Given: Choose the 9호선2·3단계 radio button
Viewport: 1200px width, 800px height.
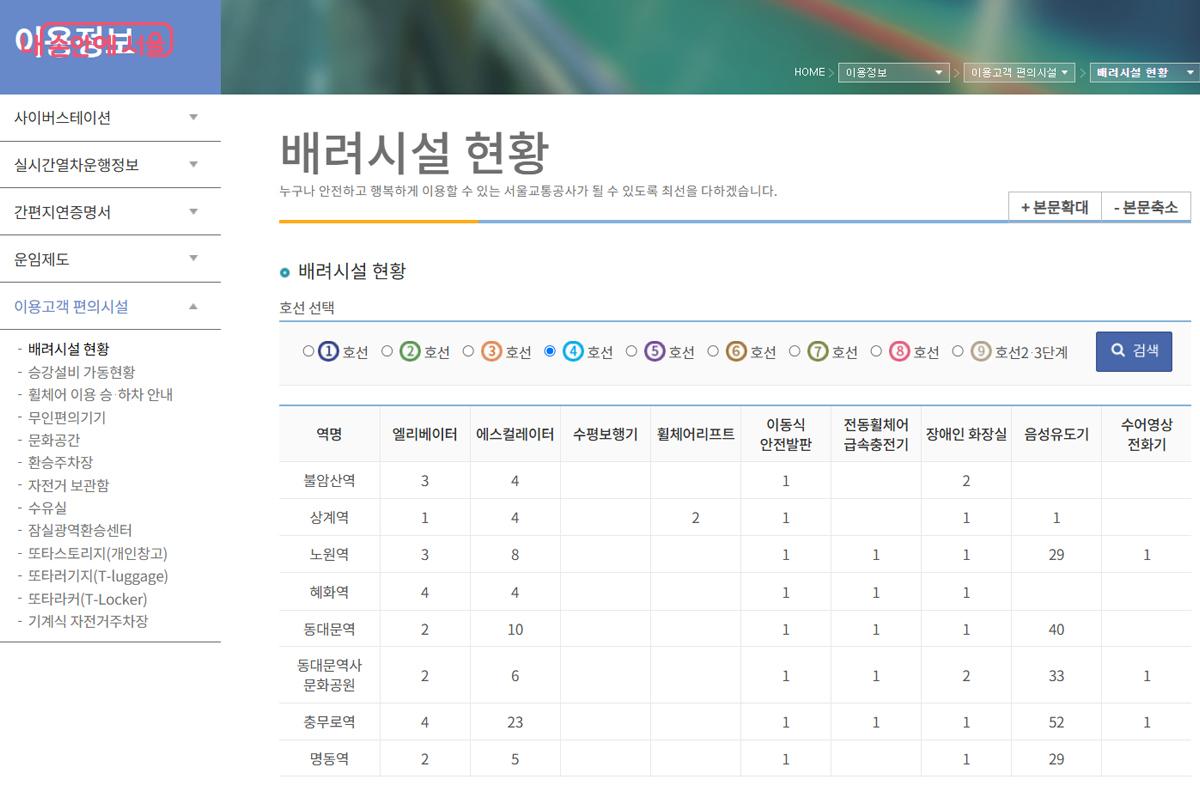Looking at the screenshot, I should 958,351.
